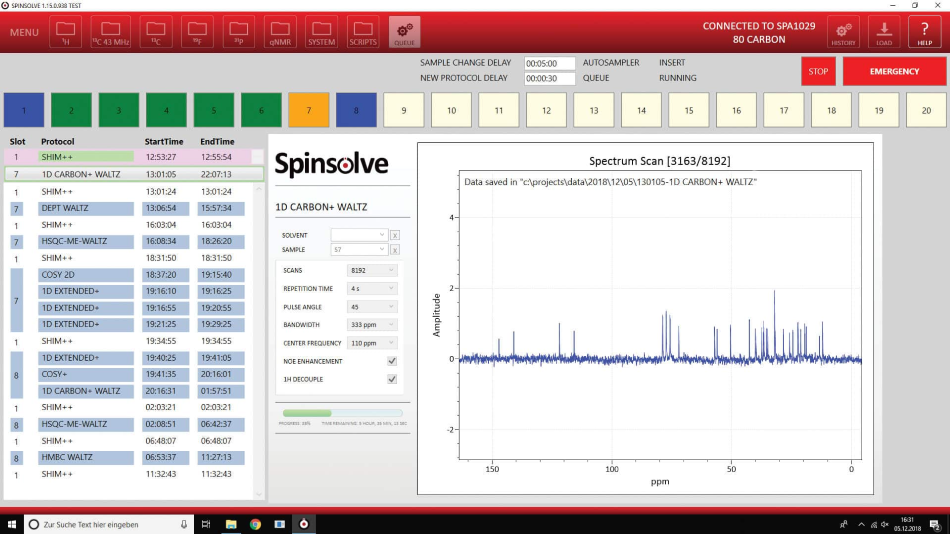Open File Explorer from the taskbar
Viewport: 950px width, 534px height.
pos(231,524)
